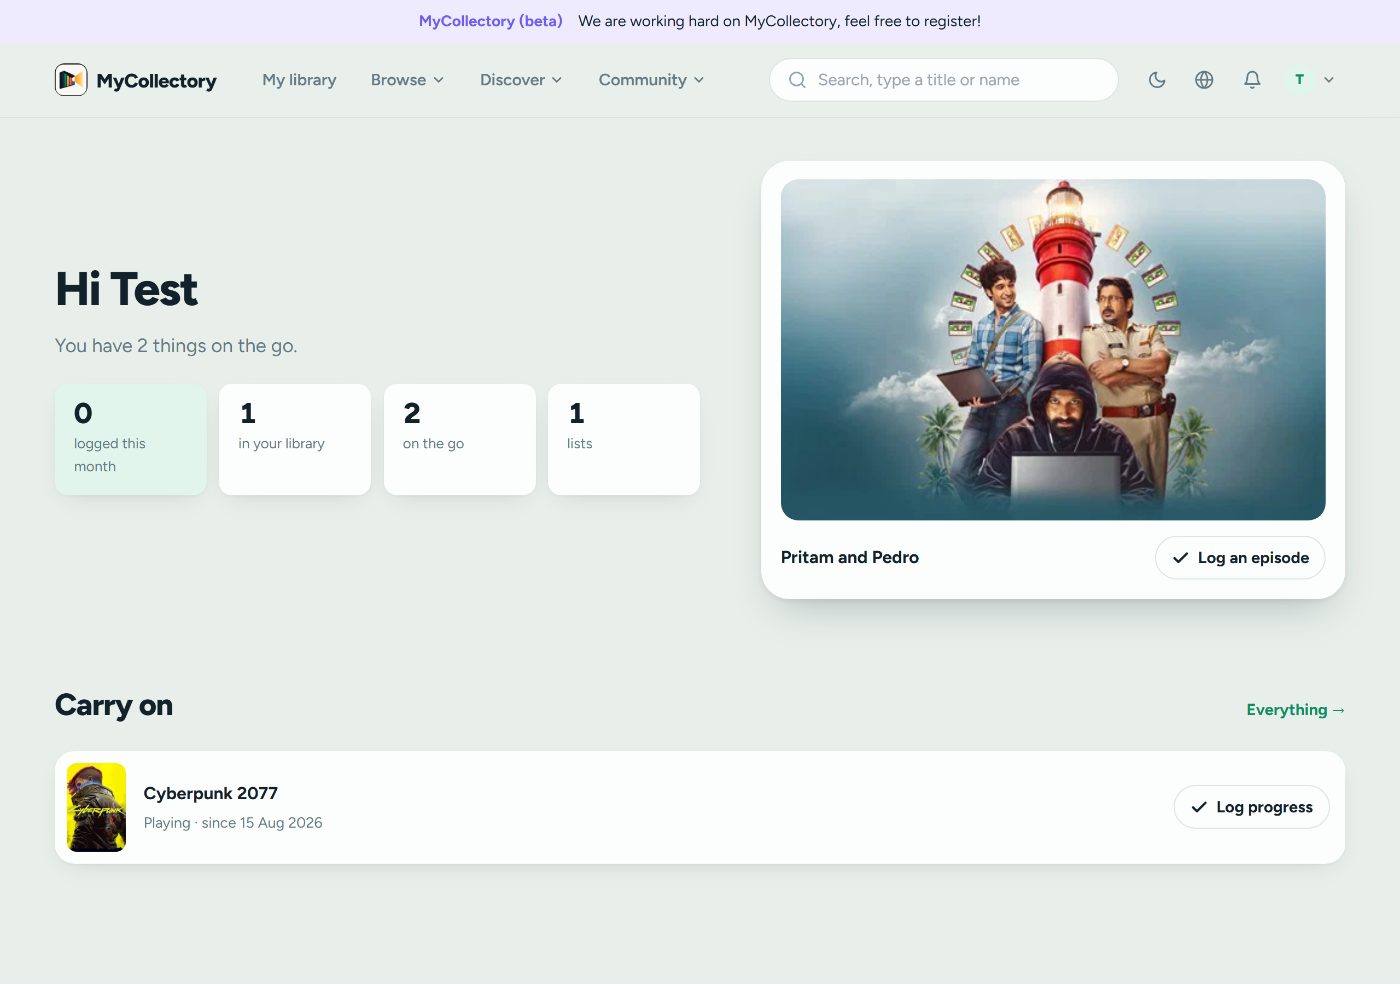This screenshot has width=1400, height=984.
Task: Open the lists stat card
Action: click(x=624, y=439)
